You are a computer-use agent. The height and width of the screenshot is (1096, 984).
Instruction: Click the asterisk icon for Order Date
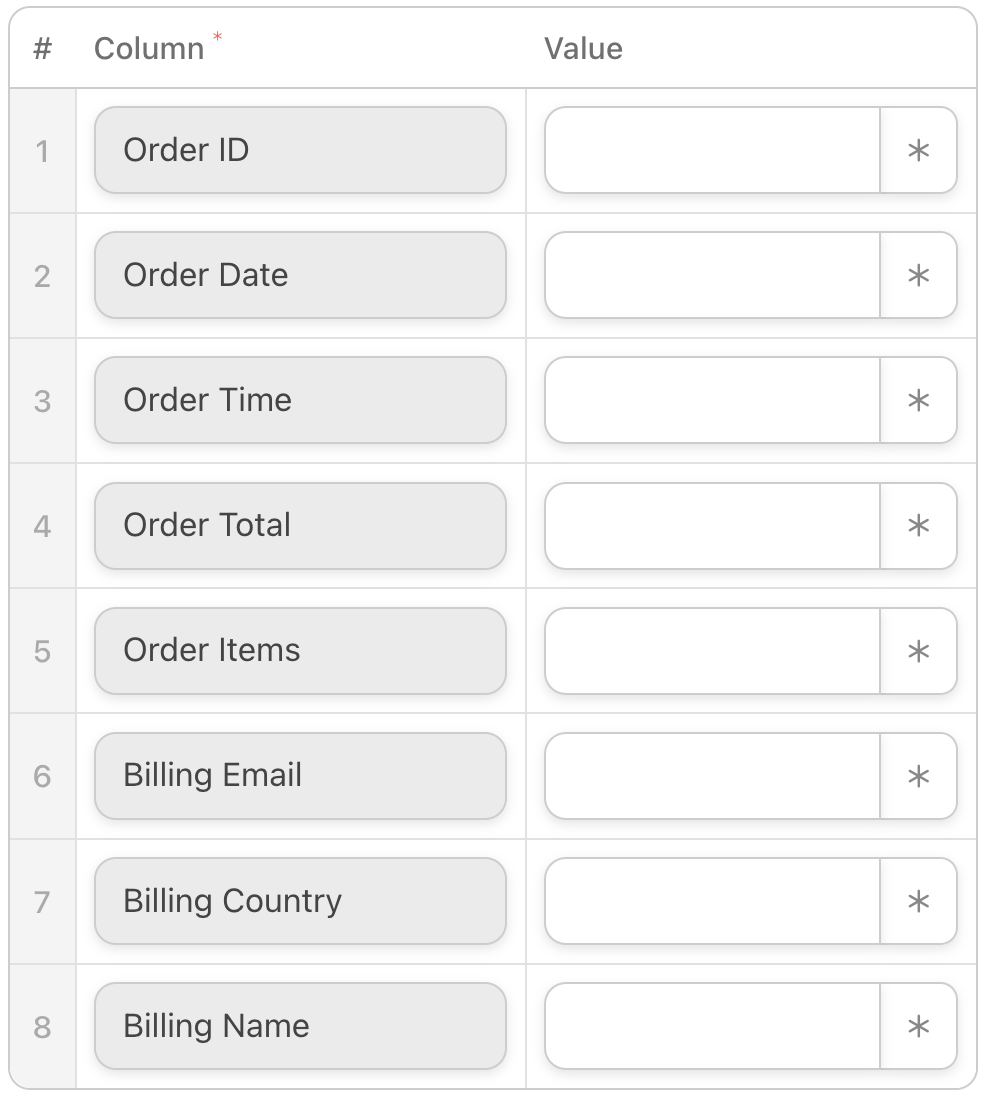pyautogui.click(x=918, y=276)
